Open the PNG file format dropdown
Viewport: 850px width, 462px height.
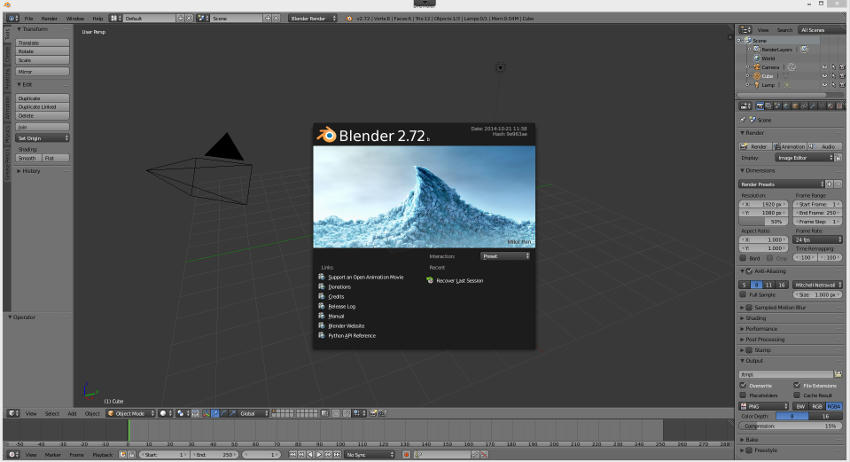(x=764, y=406)
